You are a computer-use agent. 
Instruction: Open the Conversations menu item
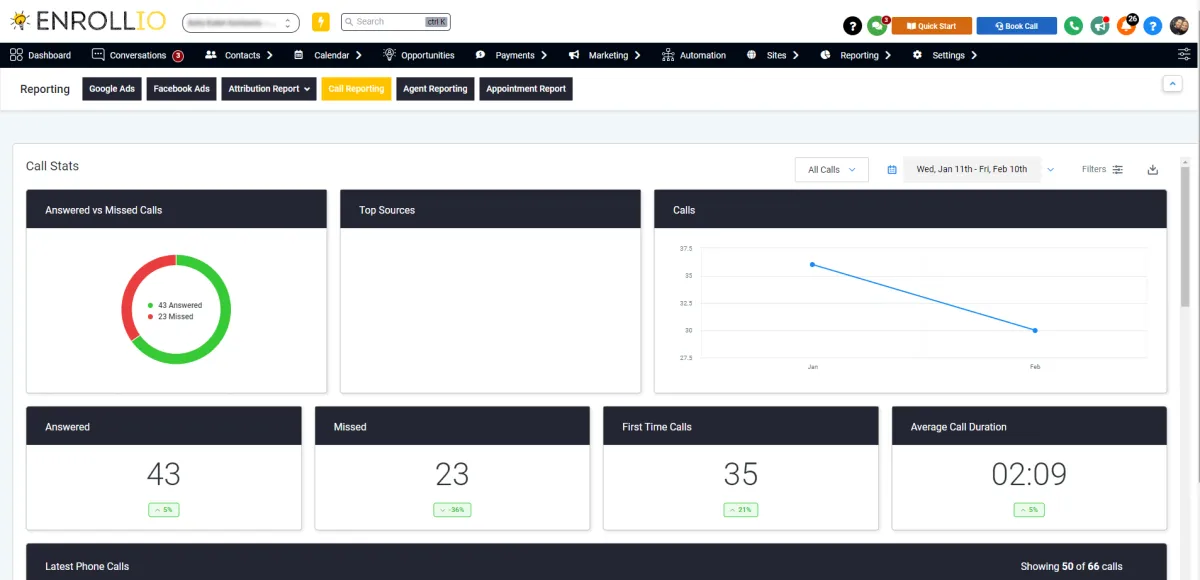point(138,55)
